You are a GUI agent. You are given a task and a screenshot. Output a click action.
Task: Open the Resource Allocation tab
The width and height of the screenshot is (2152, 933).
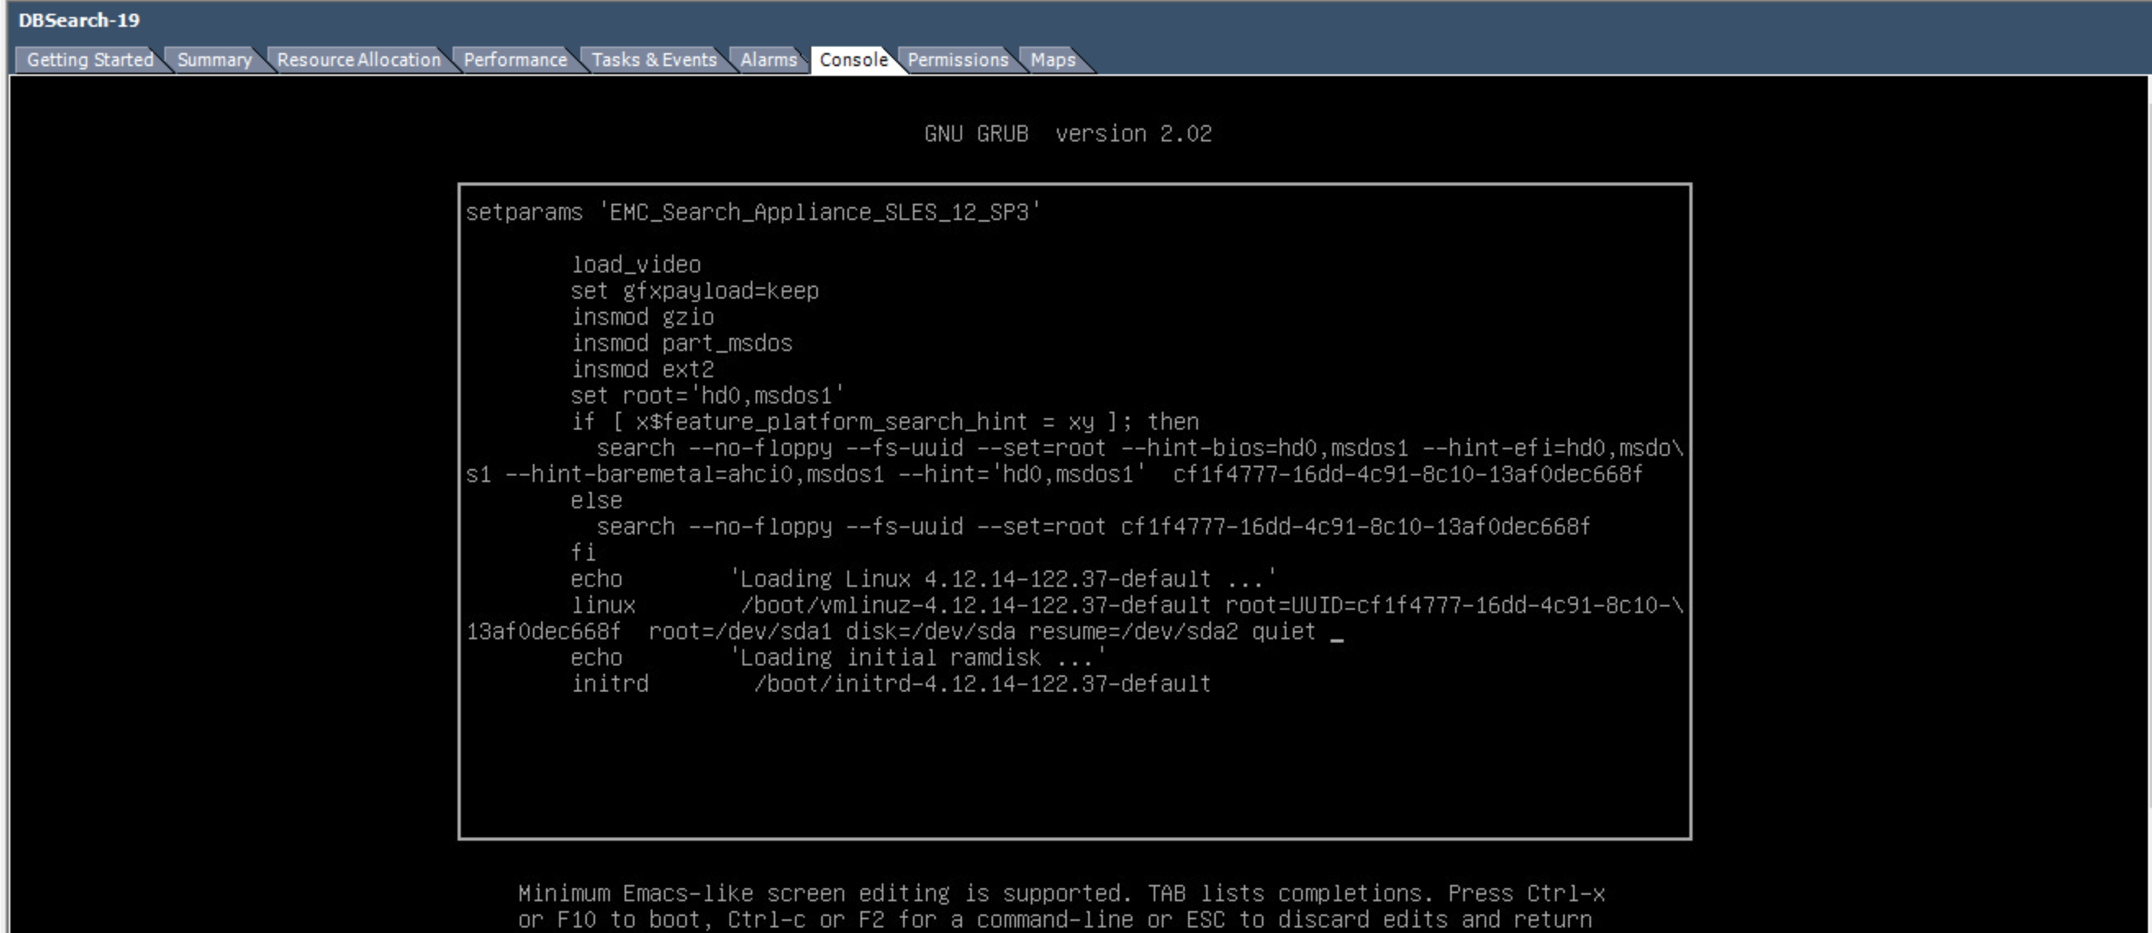(361, 60)
